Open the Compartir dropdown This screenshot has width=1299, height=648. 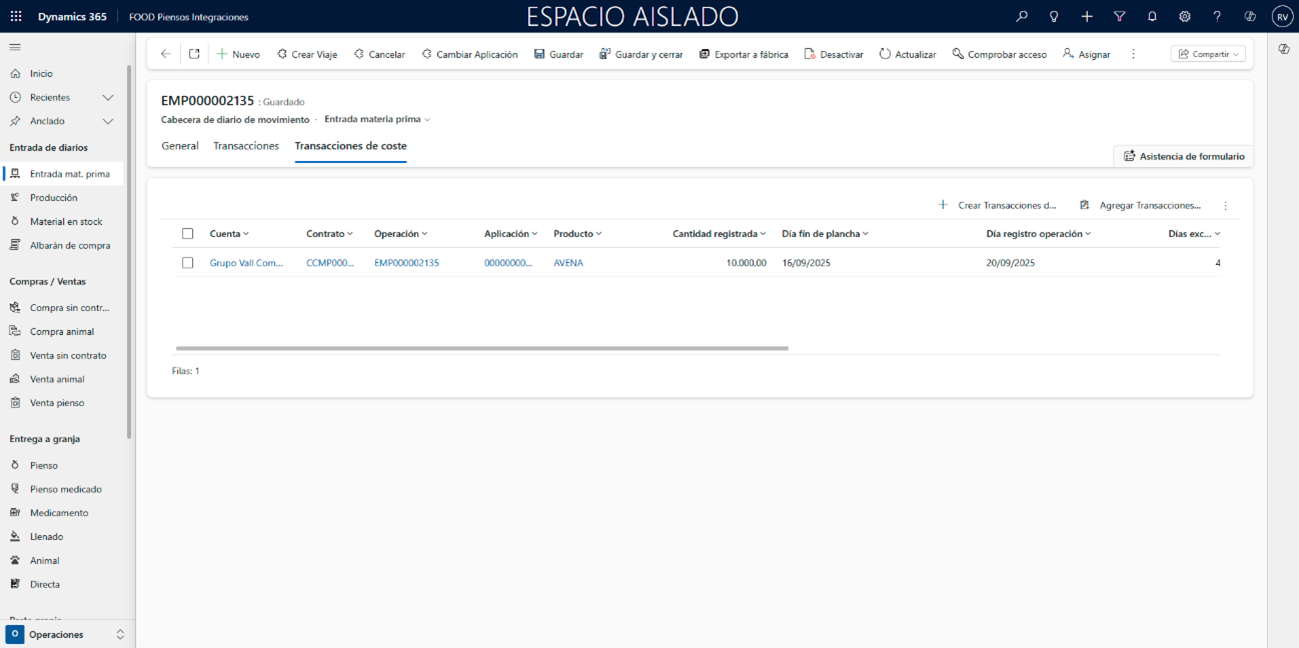pyautogui.click(x=1208, y=54)
